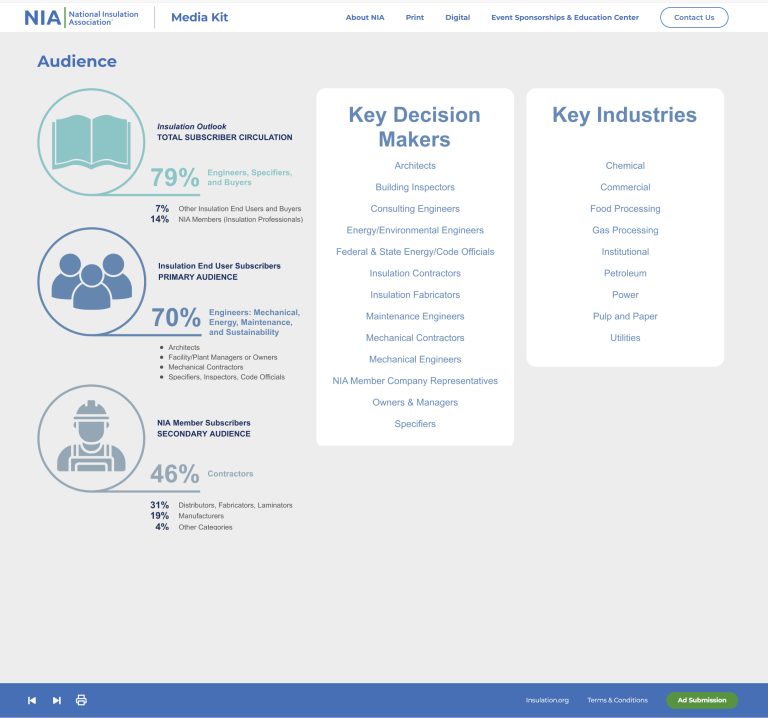Click the Media Kit title
This screenshot has width=768, height=718.
(200, 17)
